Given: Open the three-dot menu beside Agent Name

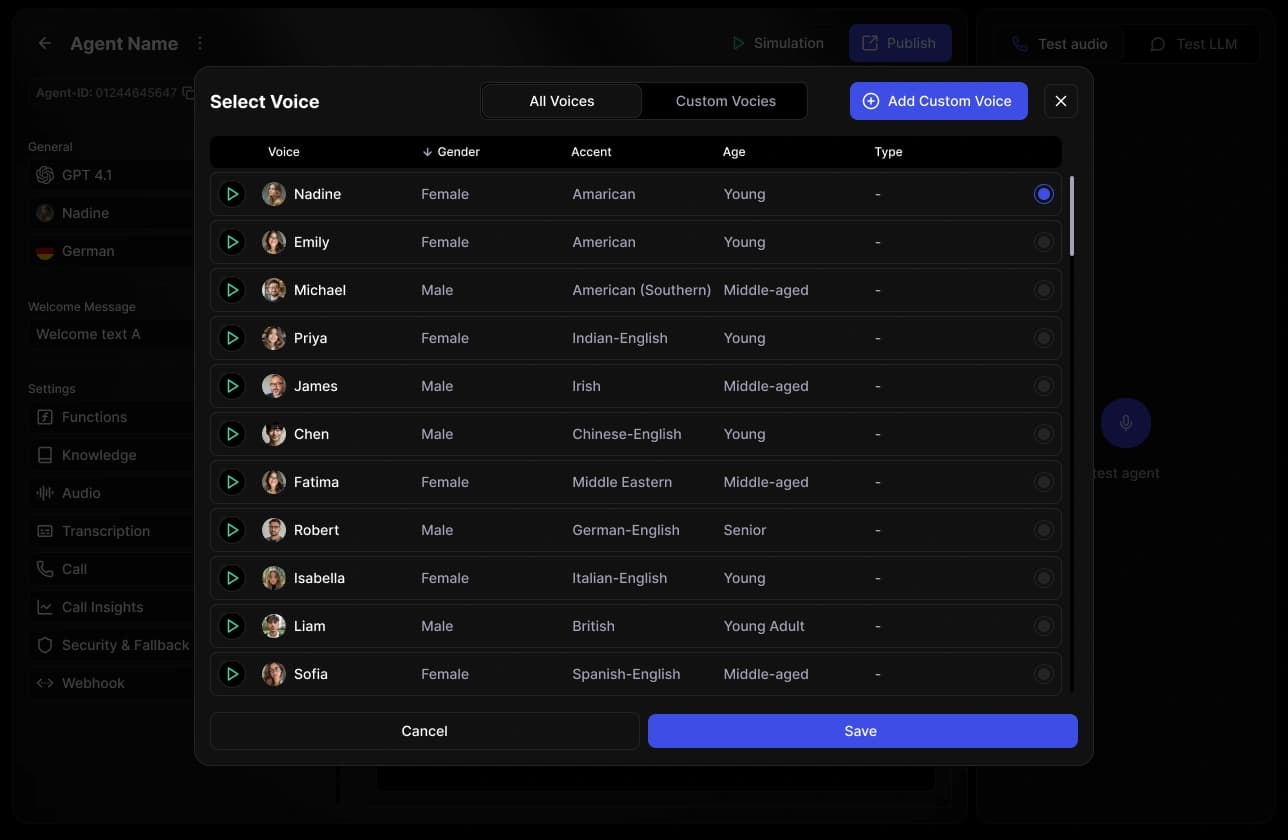Looking at the screenshot, I should (200, 44).
